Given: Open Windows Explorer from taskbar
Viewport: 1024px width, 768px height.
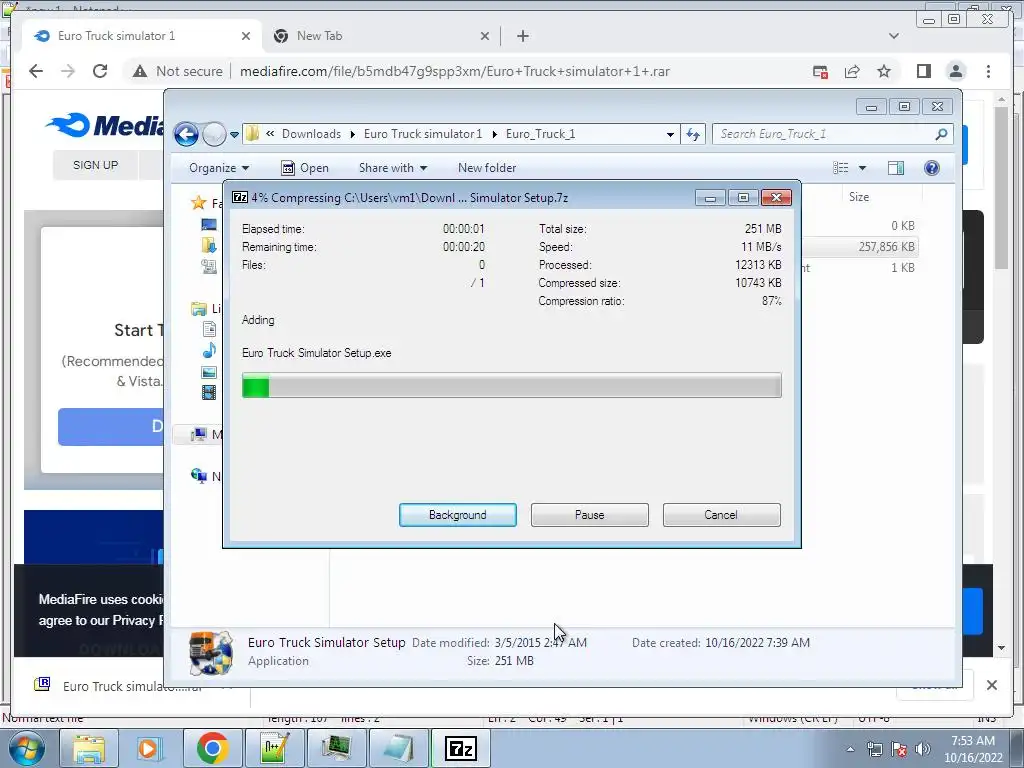Looking at the screenshot, I should (89, 748).
